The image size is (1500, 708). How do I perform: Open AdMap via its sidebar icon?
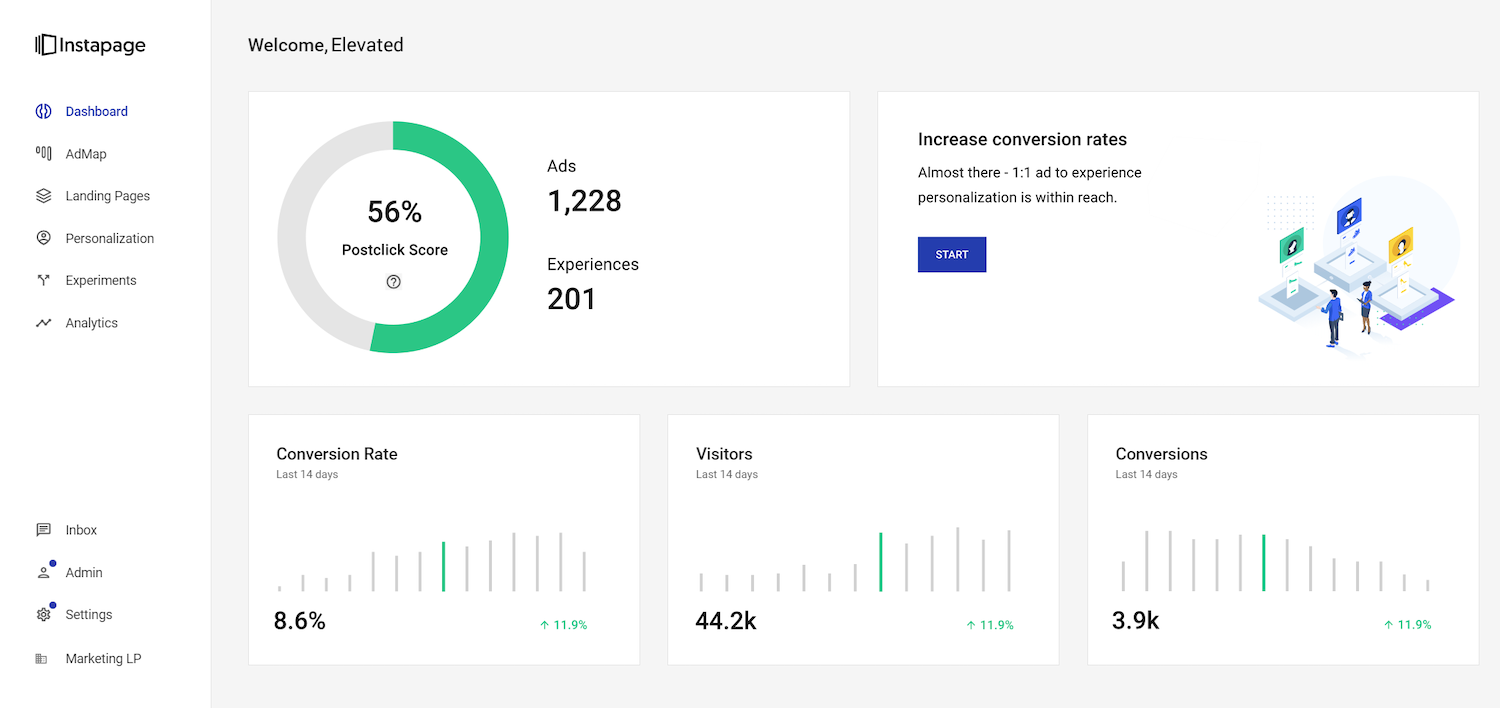(x=43, y=154)
